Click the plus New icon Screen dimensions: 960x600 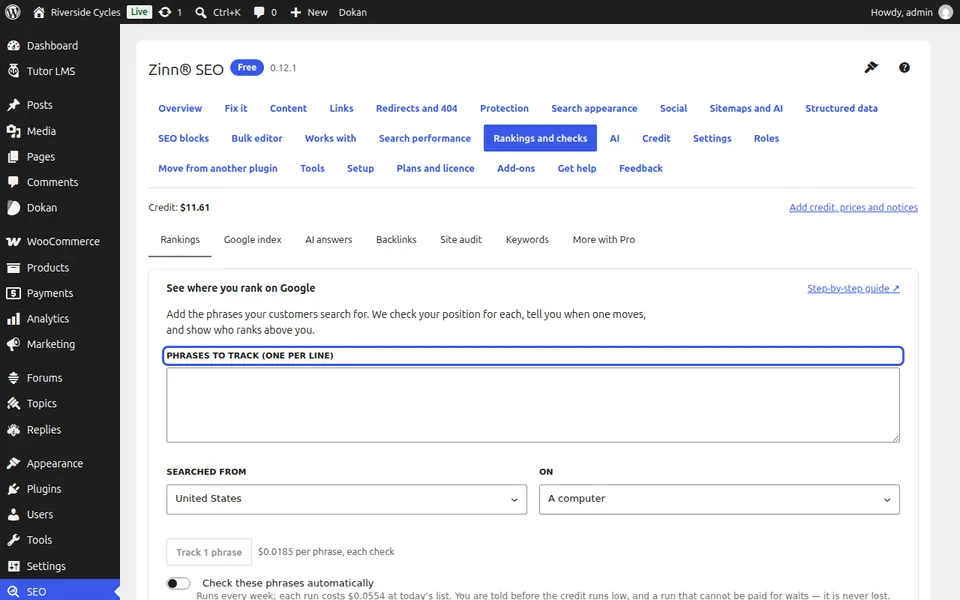pyautogui.click(x=296, y=12)
